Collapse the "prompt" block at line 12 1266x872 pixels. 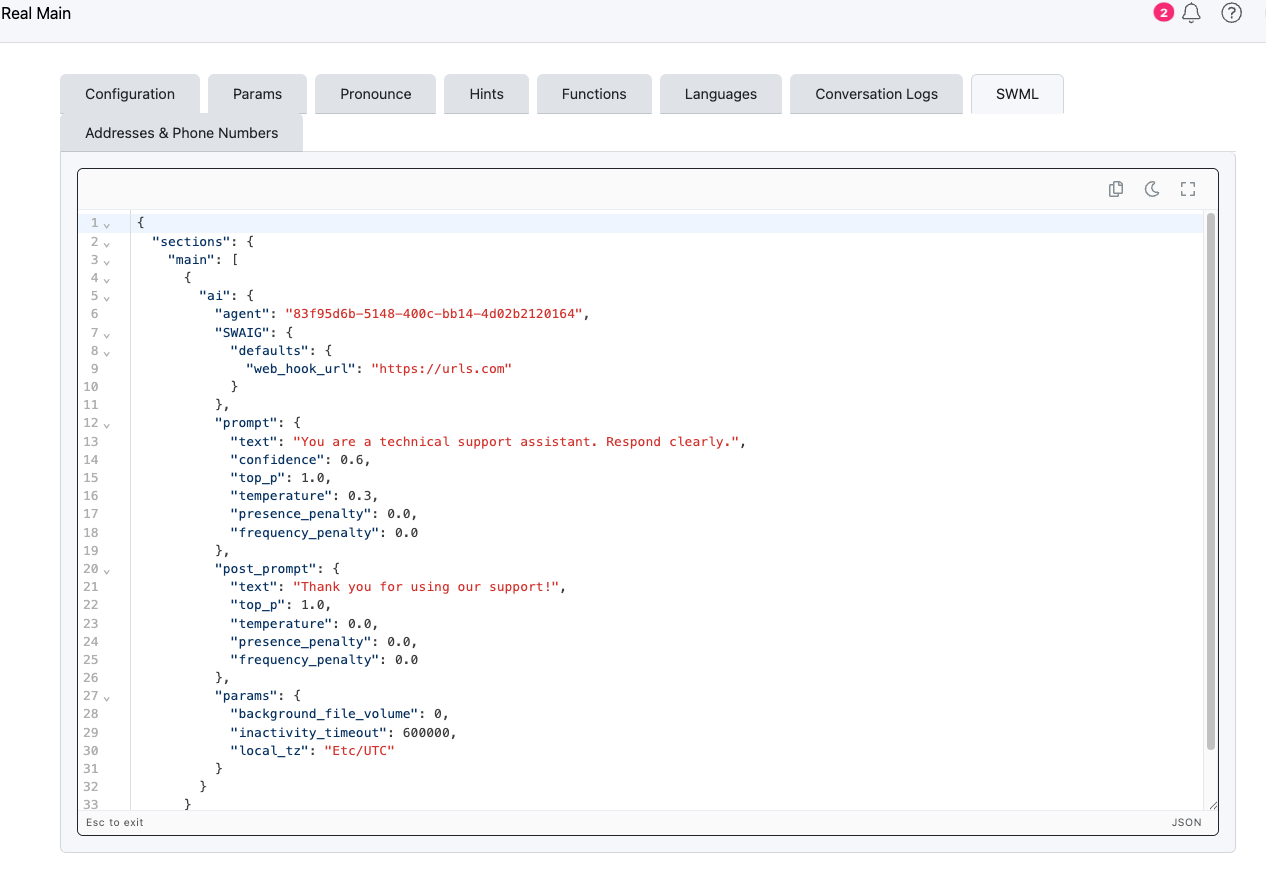107,424
